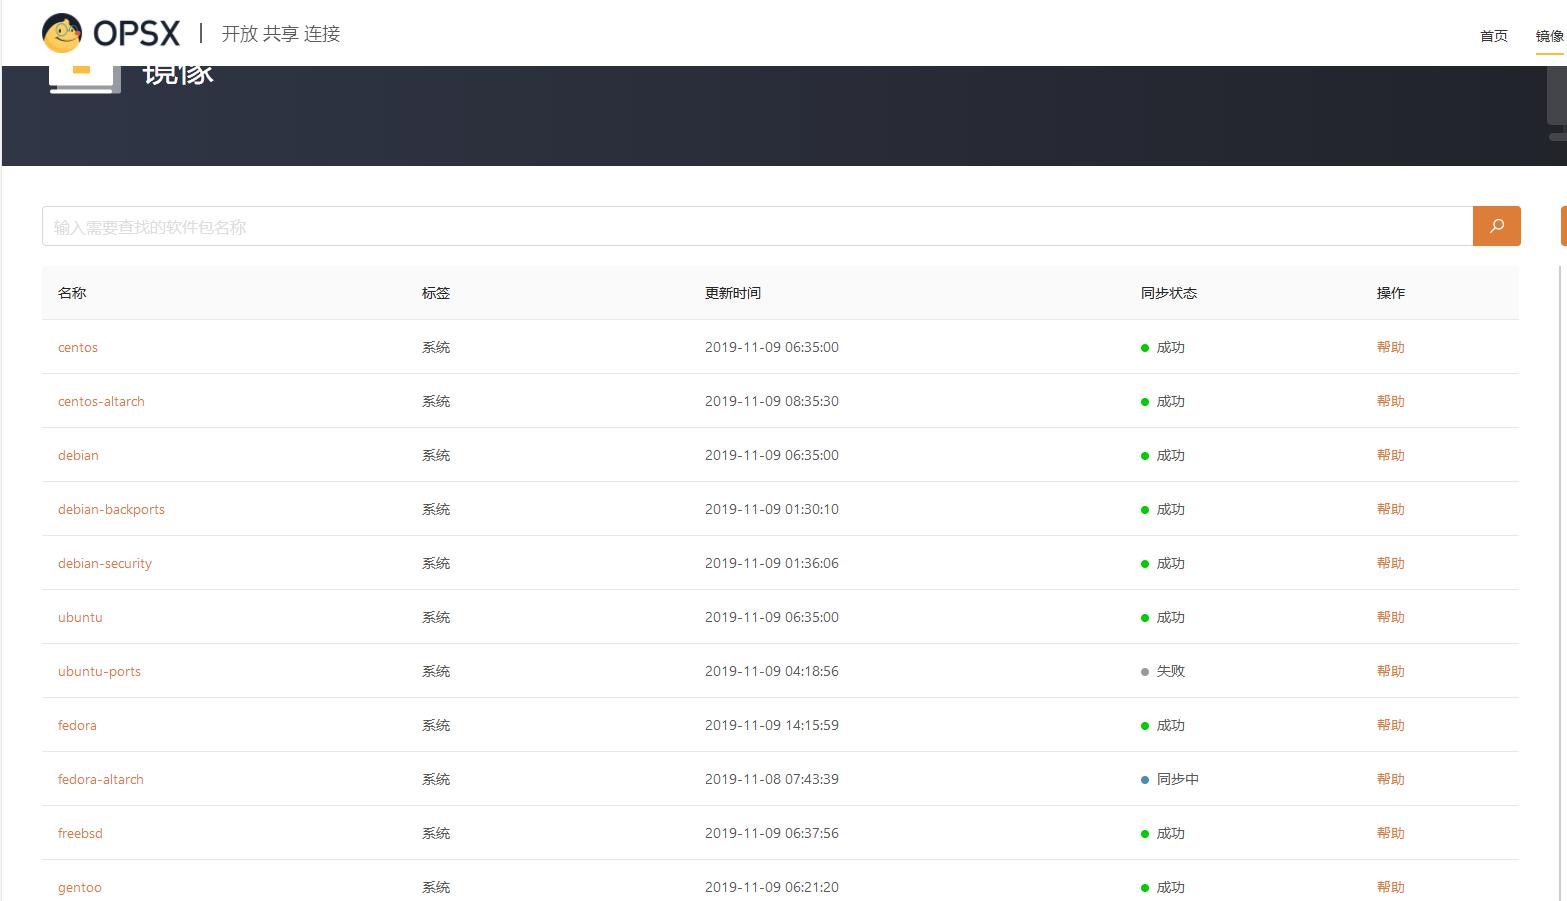Image resolution: width=1567 pixels, height=901 pixels.
Task: Click 帮助 link in the freebsd row
Action: point(1390,834)
